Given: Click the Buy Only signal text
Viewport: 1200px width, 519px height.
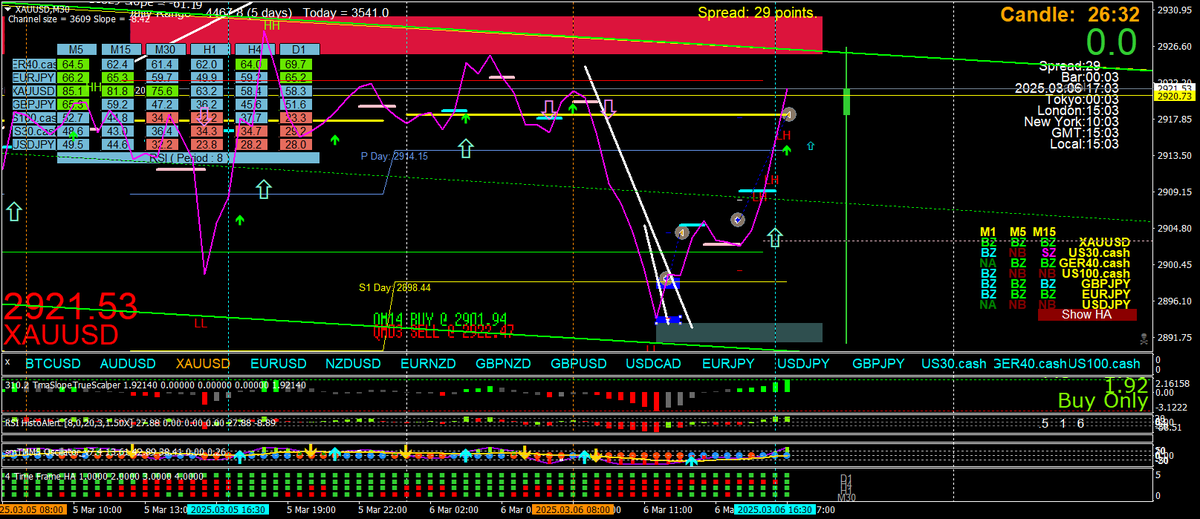Looking at the screenshot, I should [1104, 400].
